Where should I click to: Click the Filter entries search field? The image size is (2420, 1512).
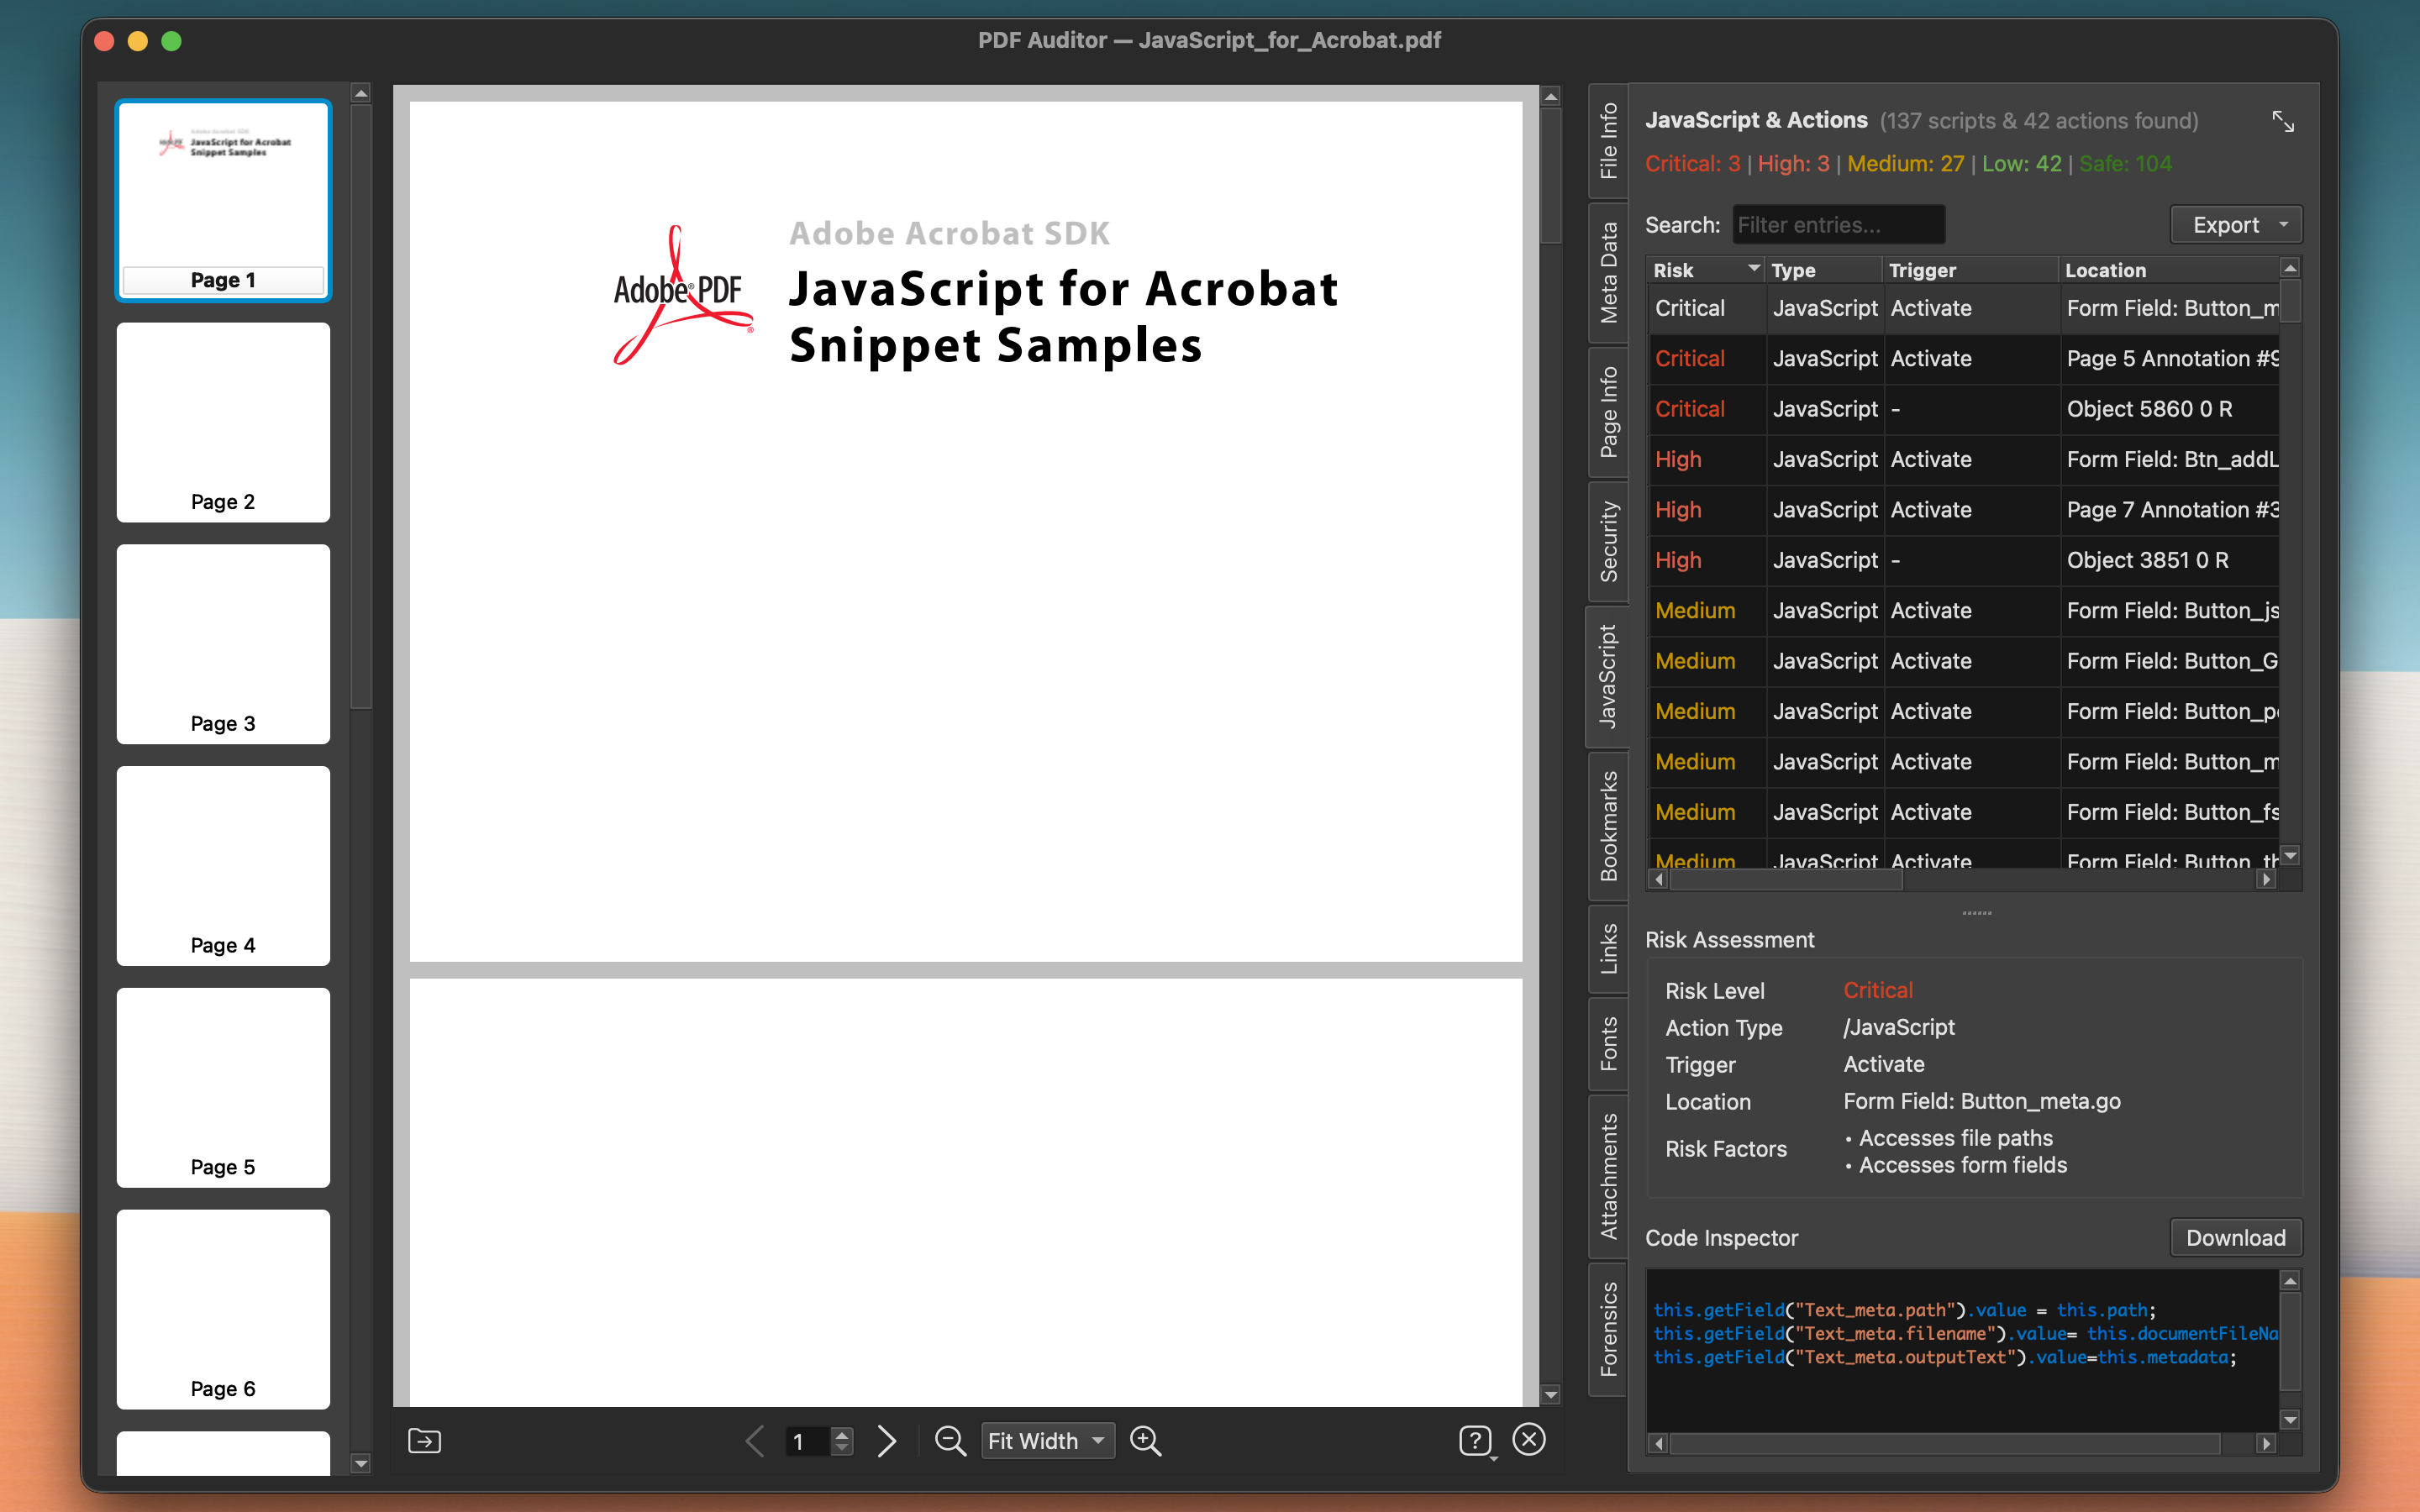point(1838,224)
